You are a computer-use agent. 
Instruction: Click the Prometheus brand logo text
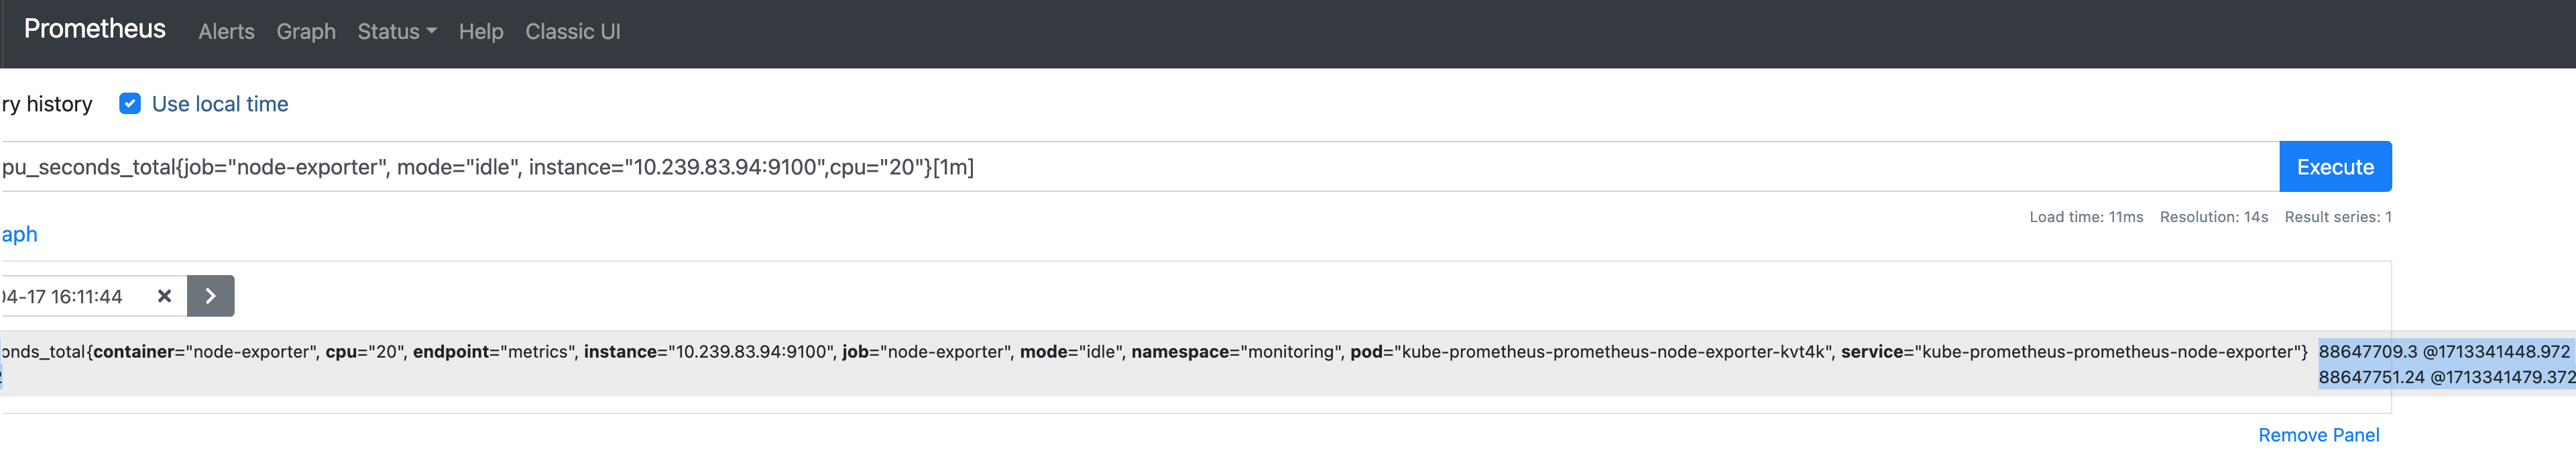[95, 29]
